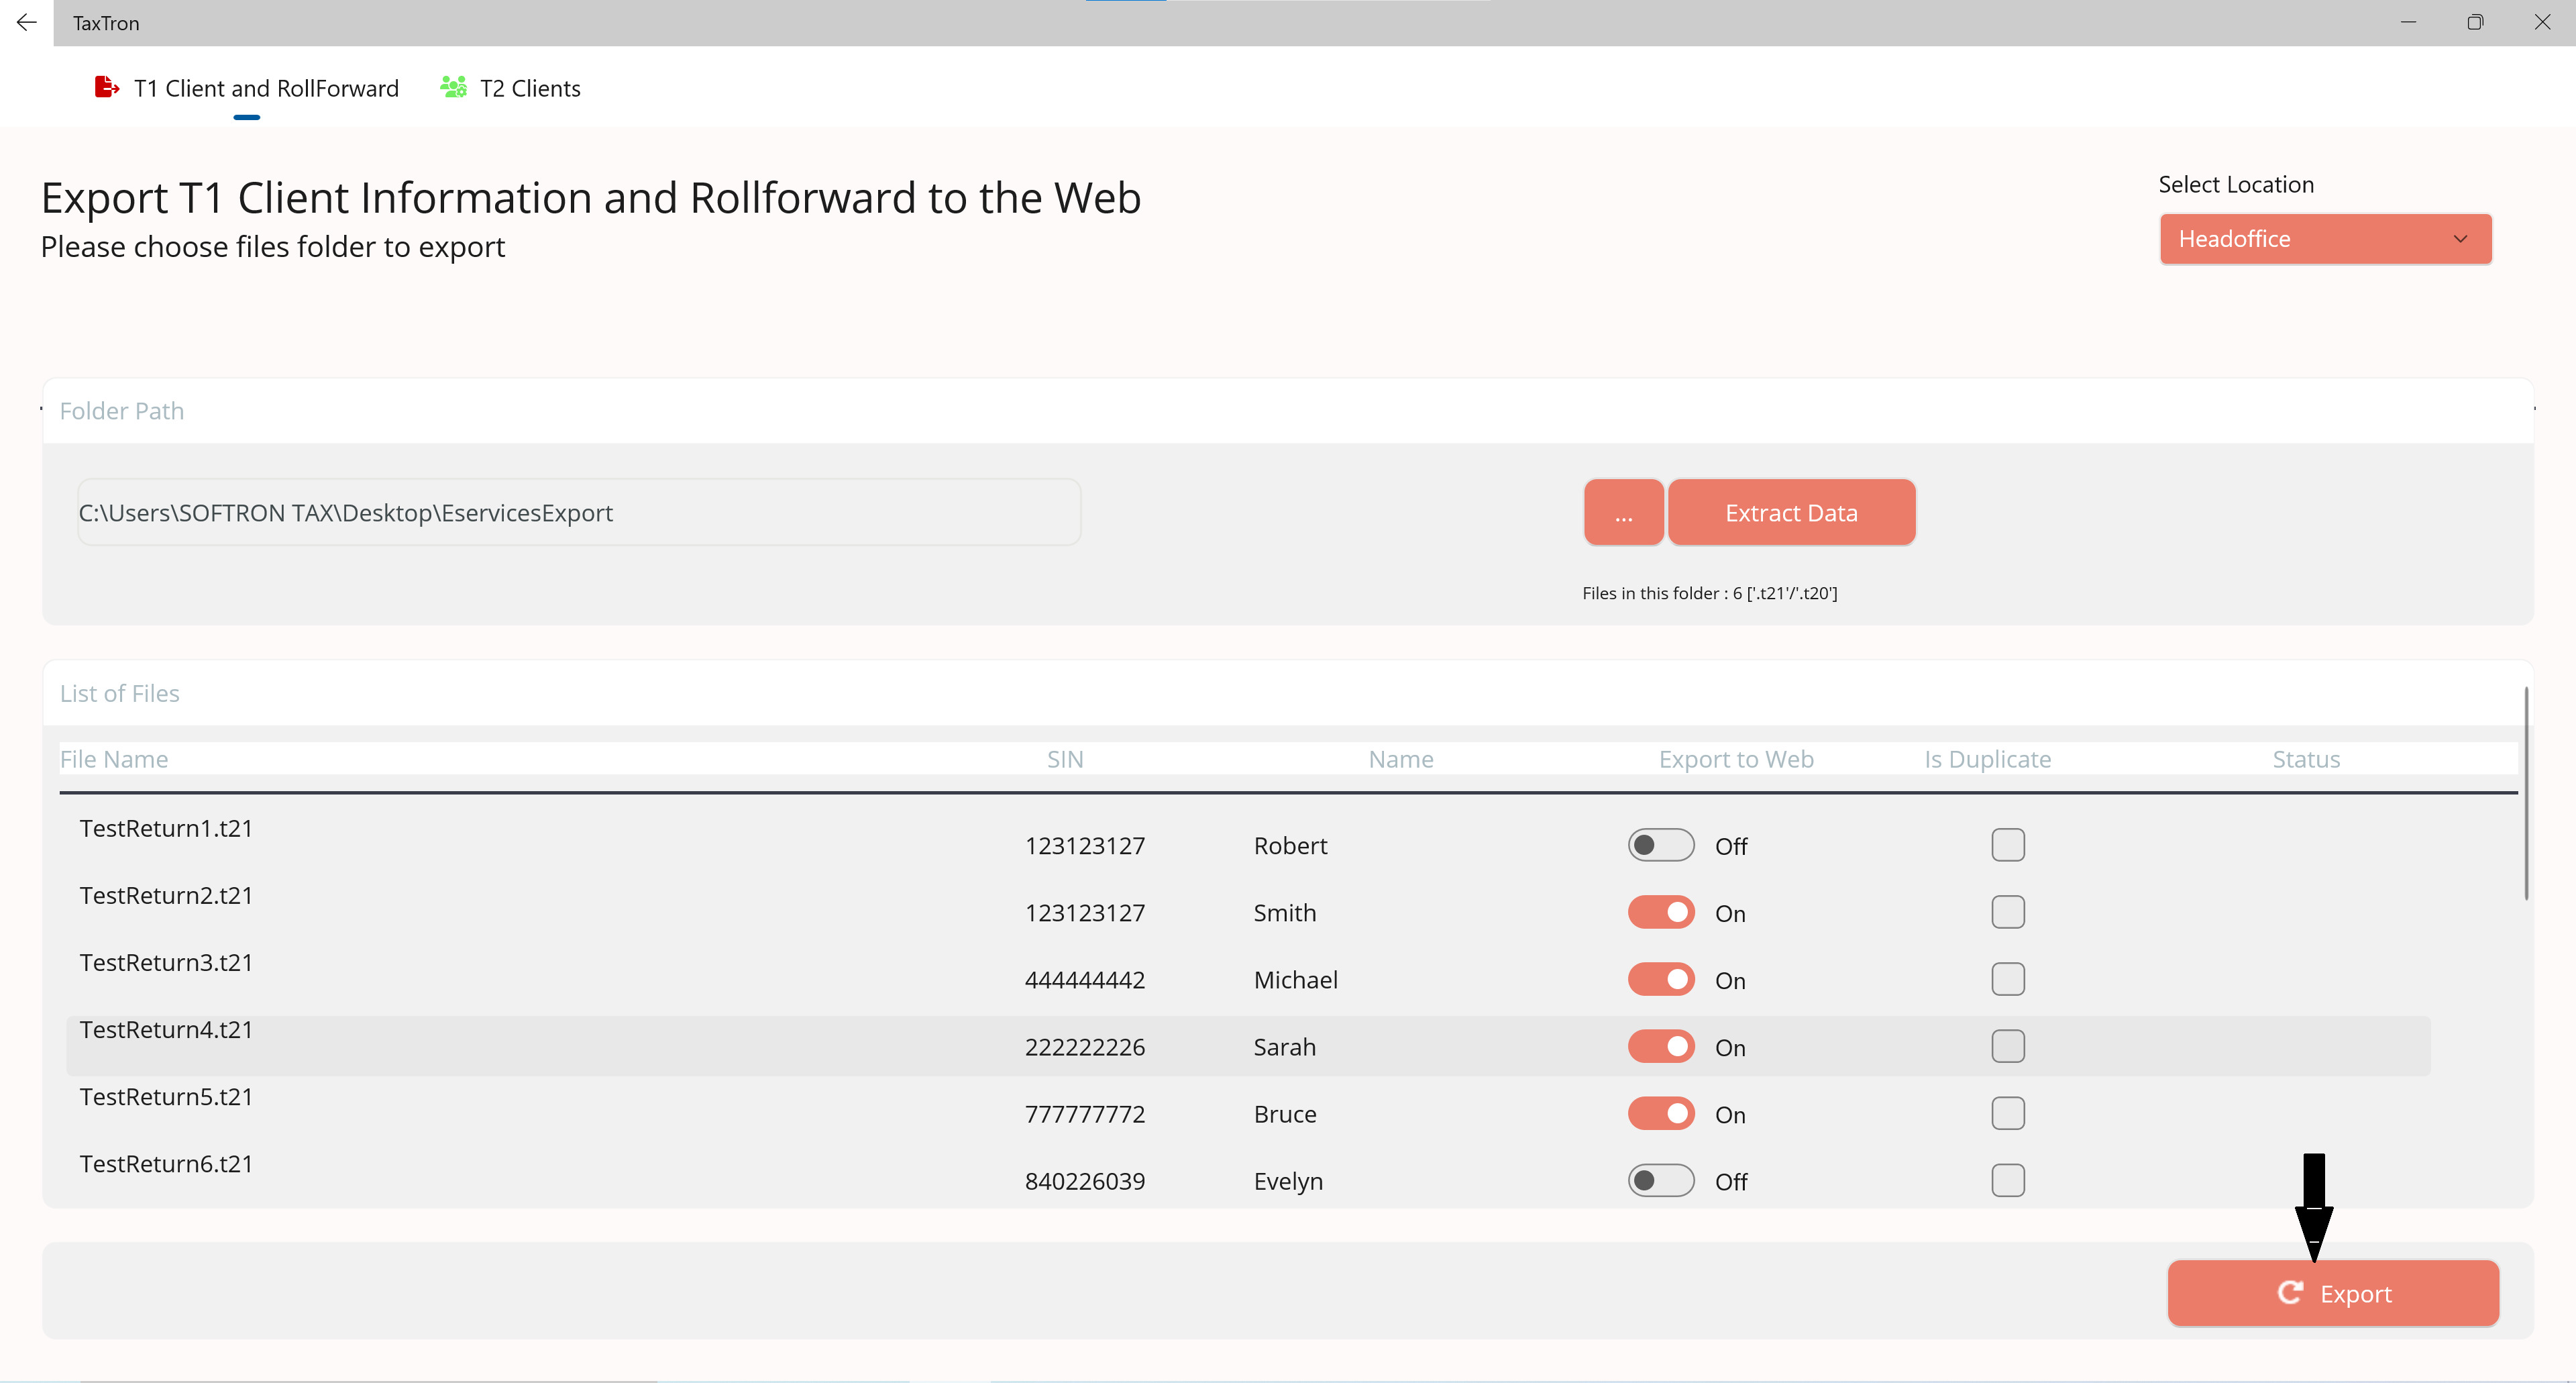Click the Folder Path section header
The height and width of the screenshot is (1383, 2576).
[121, 411]
